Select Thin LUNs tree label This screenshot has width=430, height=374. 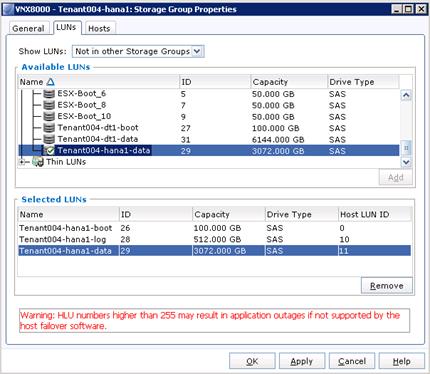66,162
